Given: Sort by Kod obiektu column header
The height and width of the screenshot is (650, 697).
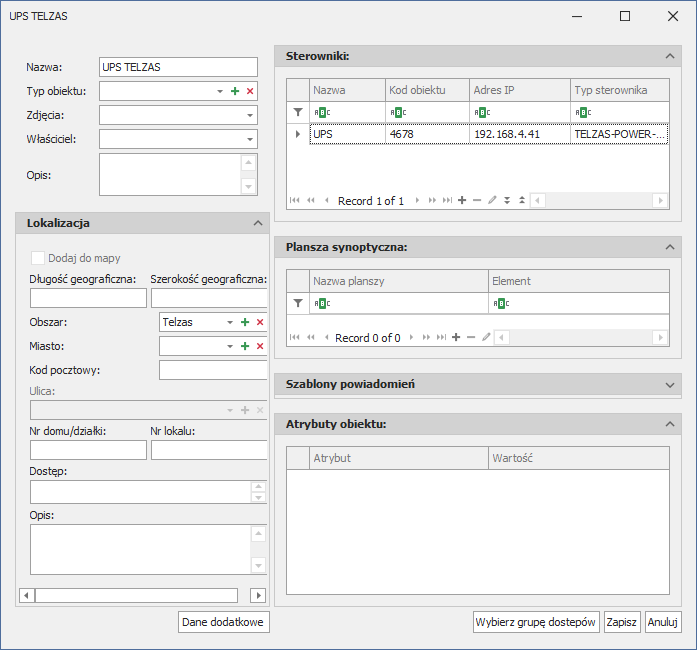Looking at the screenshot, I should (x=427, y=90).
